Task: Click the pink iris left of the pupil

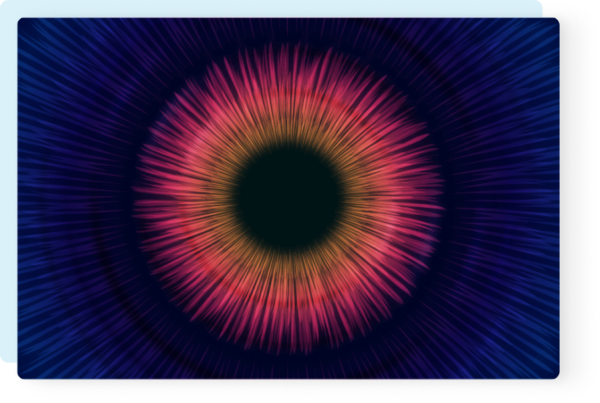Action: 175,198
